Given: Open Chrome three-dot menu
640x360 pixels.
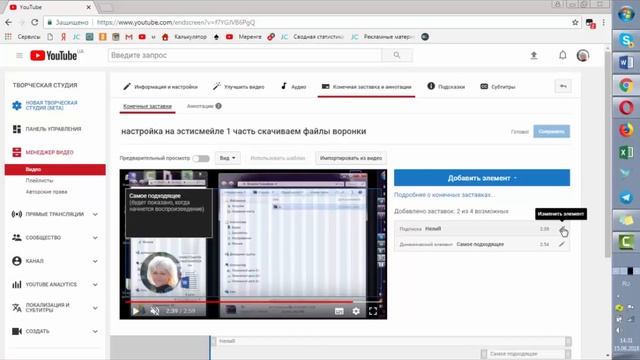Looking at the screenshot, I should tap(604, 22).
